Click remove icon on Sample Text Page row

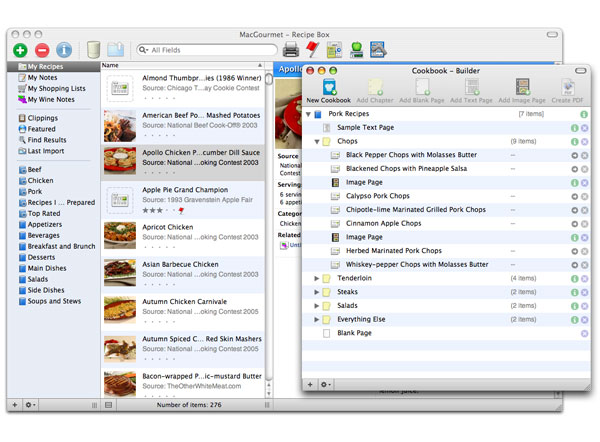coord(584,128)
